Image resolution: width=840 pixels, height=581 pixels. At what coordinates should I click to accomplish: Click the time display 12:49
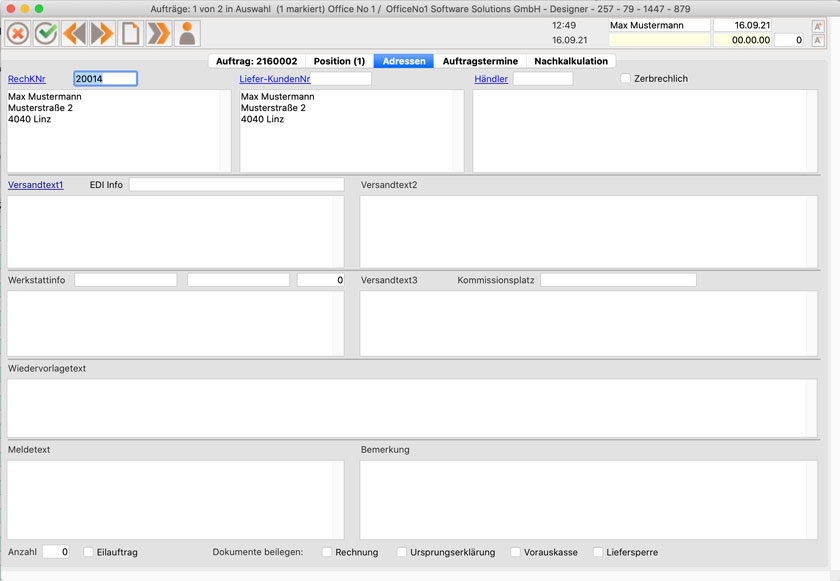(x=564, y=25)
